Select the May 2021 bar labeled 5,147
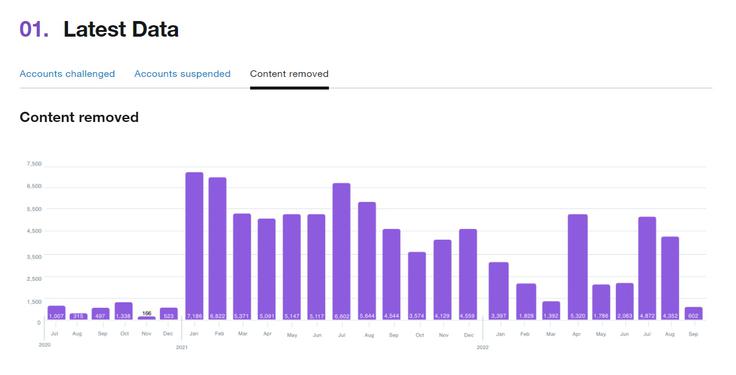 point(292,267)
